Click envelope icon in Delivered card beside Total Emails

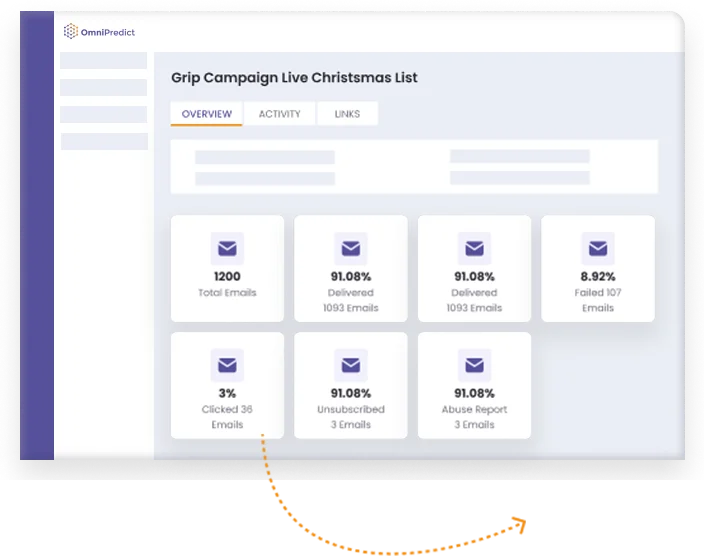350,248
